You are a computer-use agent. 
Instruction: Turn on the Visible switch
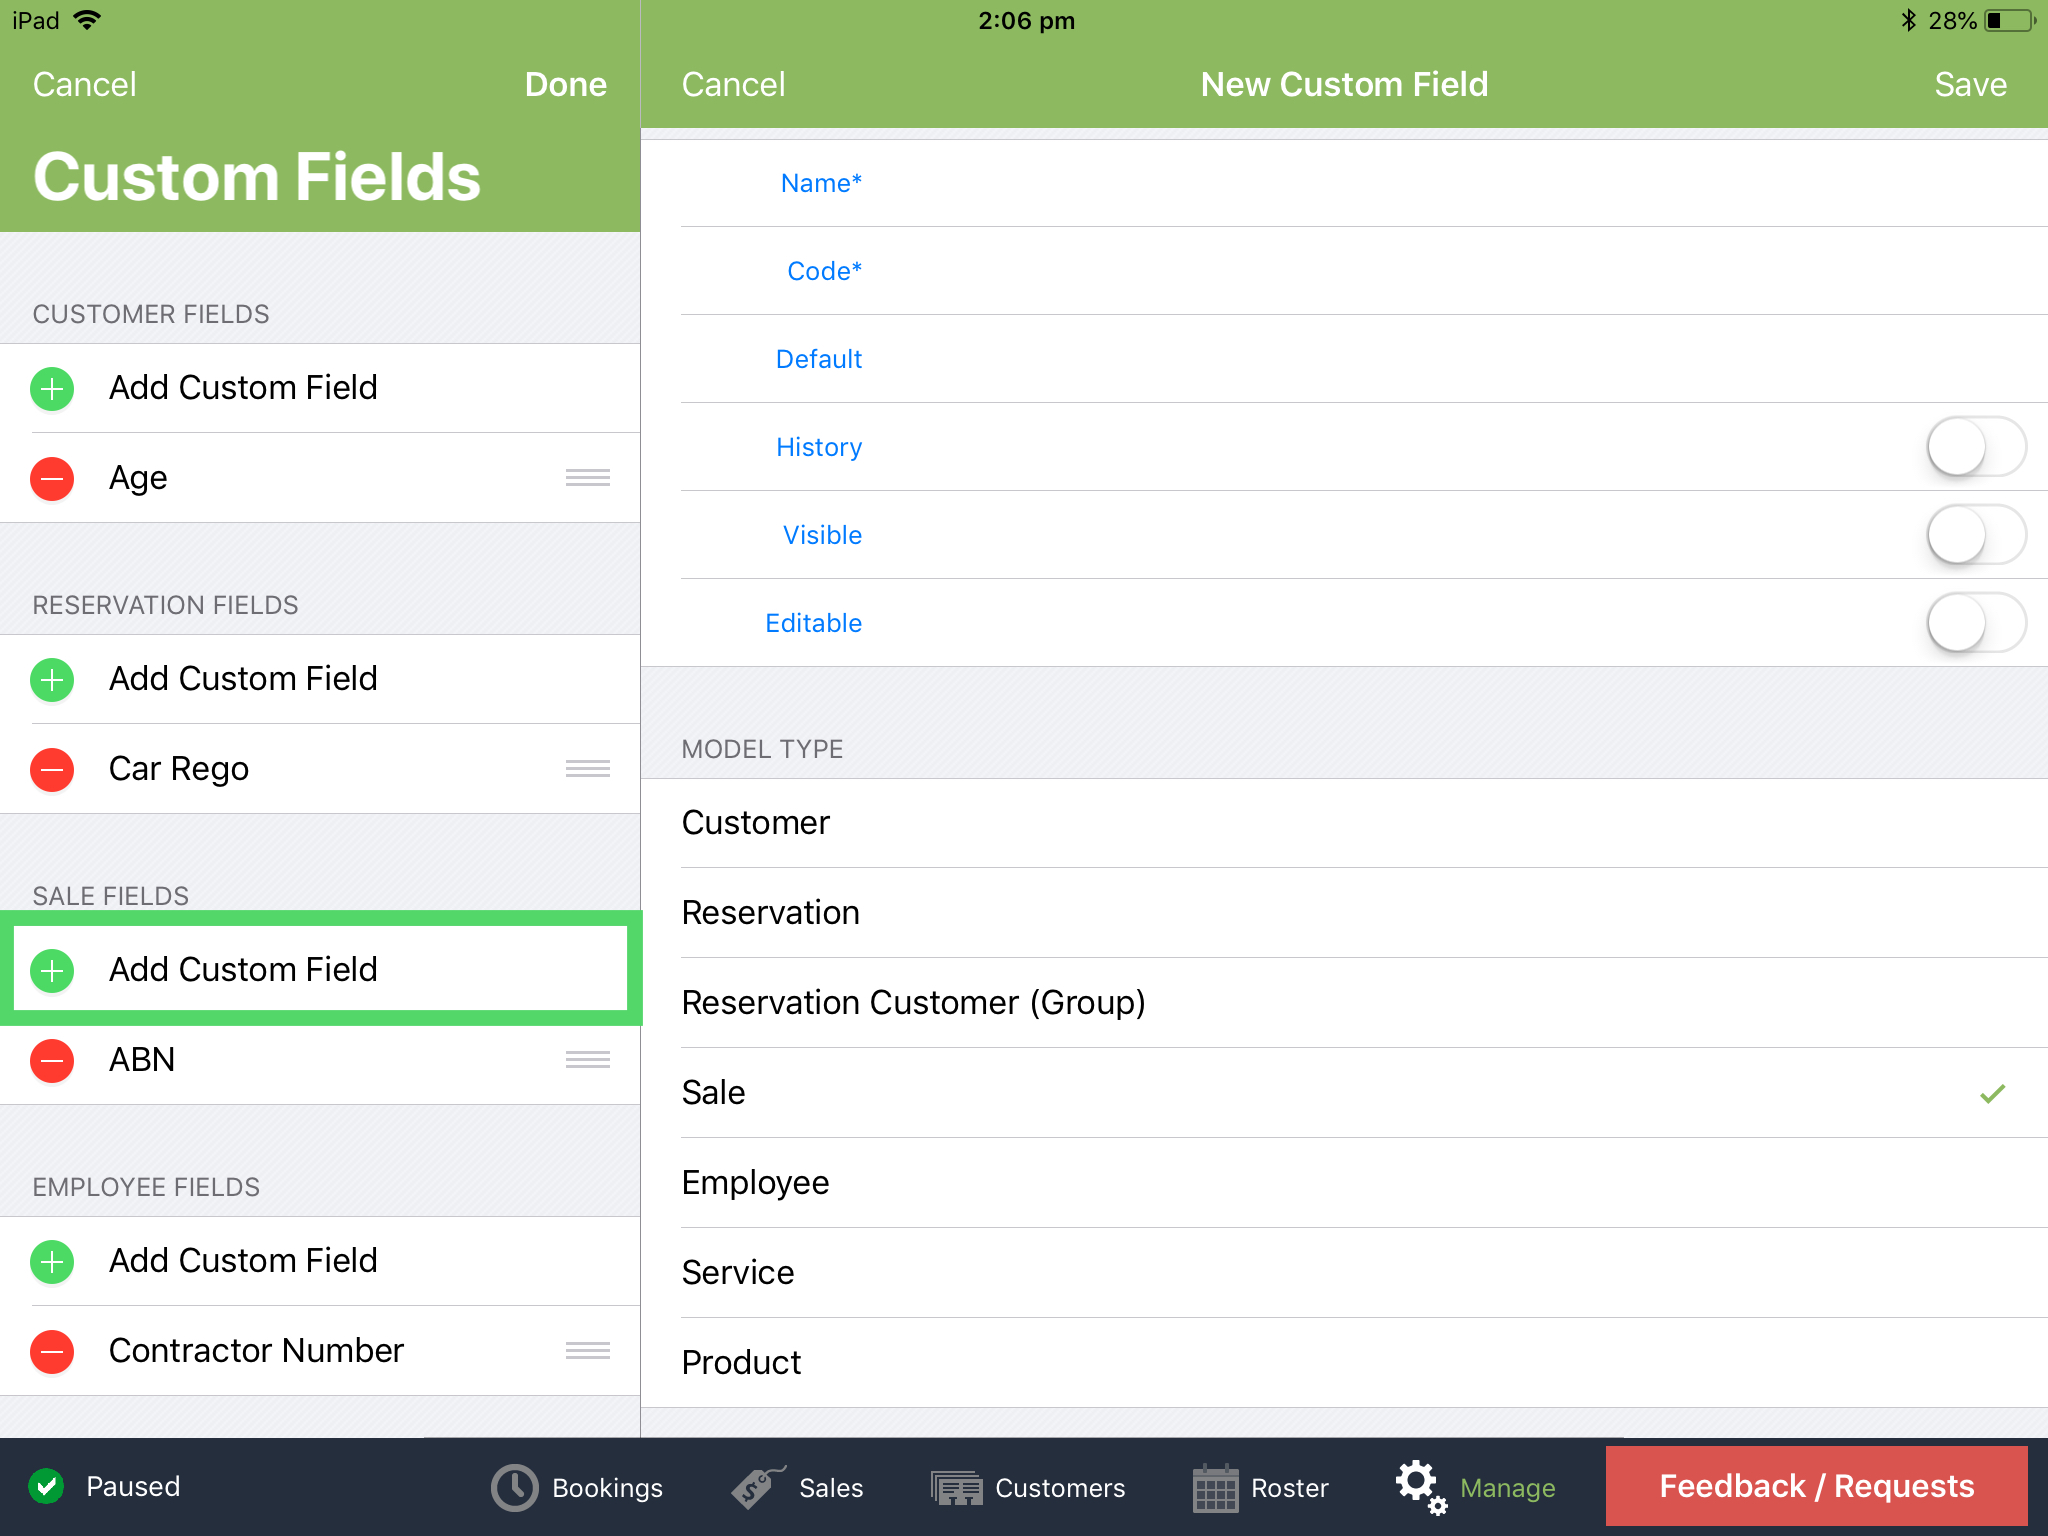[x=1976, y=535]
